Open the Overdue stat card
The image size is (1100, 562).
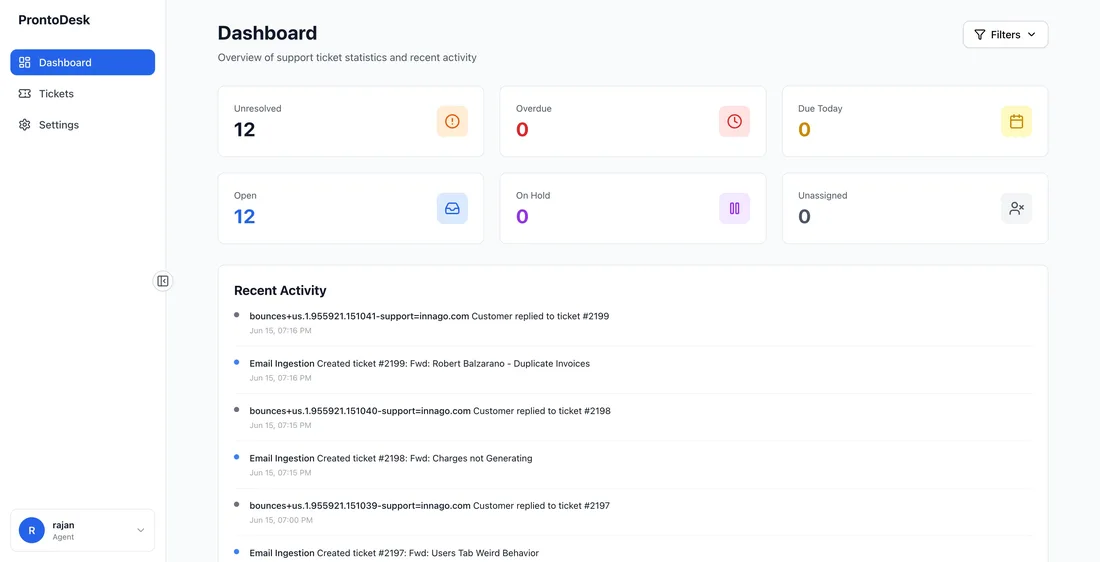[633, 121]
